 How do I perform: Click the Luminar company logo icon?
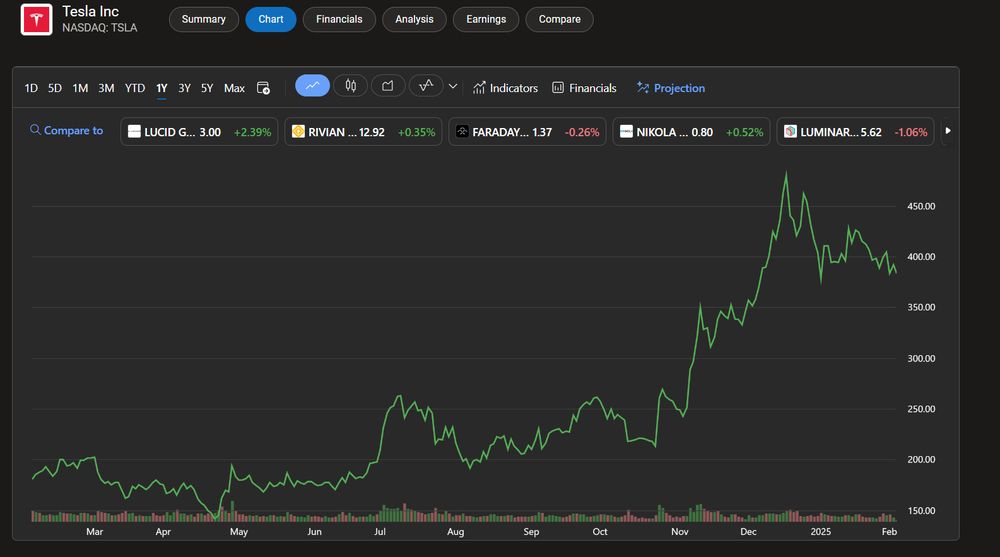click(790, 131)
